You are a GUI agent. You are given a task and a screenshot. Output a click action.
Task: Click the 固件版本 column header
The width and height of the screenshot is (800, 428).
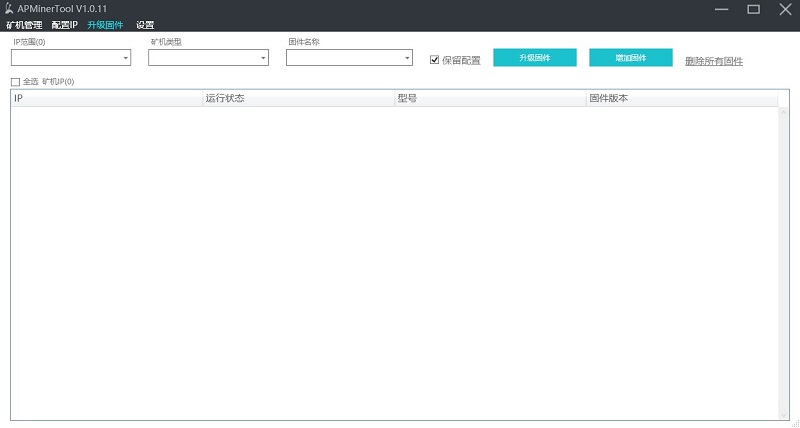[x=682, y=99]
